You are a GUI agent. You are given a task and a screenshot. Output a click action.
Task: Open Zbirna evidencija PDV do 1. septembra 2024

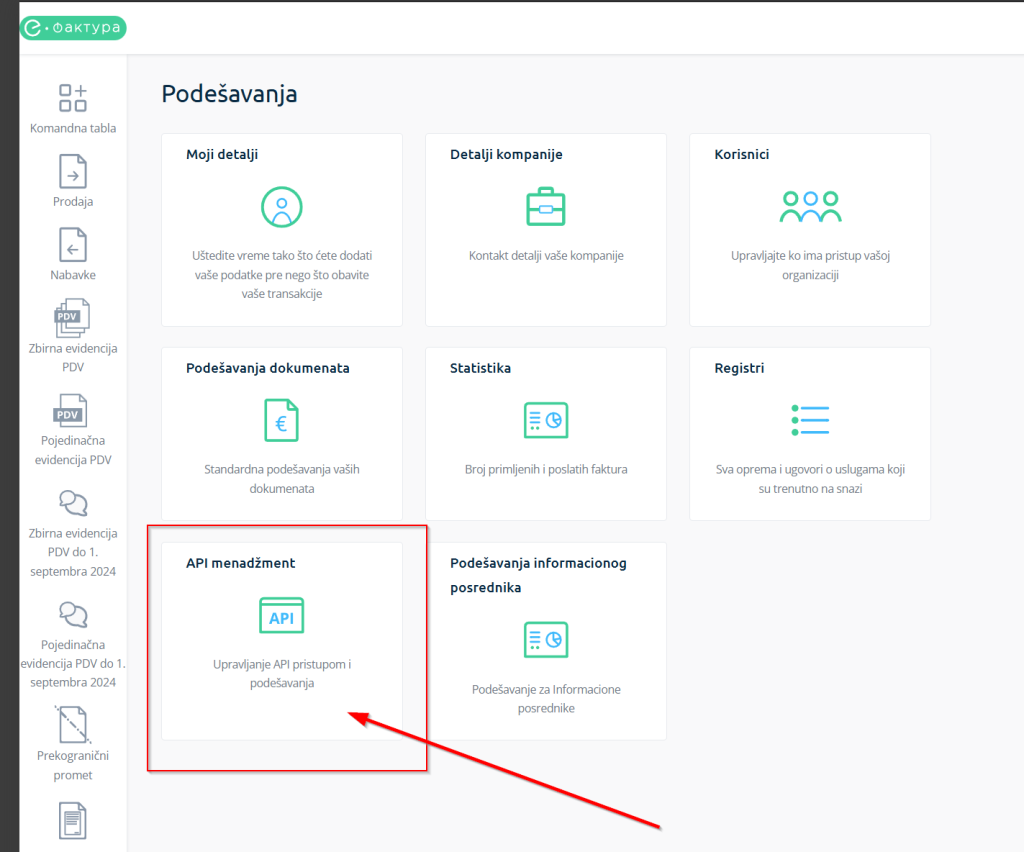(72, 502)
